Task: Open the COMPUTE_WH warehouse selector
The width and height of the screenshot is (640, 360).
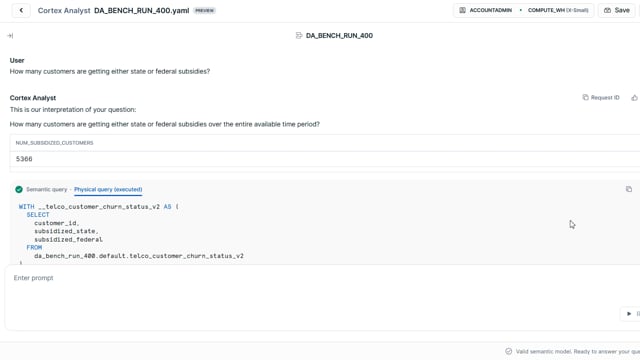Action: click(558, 10)
